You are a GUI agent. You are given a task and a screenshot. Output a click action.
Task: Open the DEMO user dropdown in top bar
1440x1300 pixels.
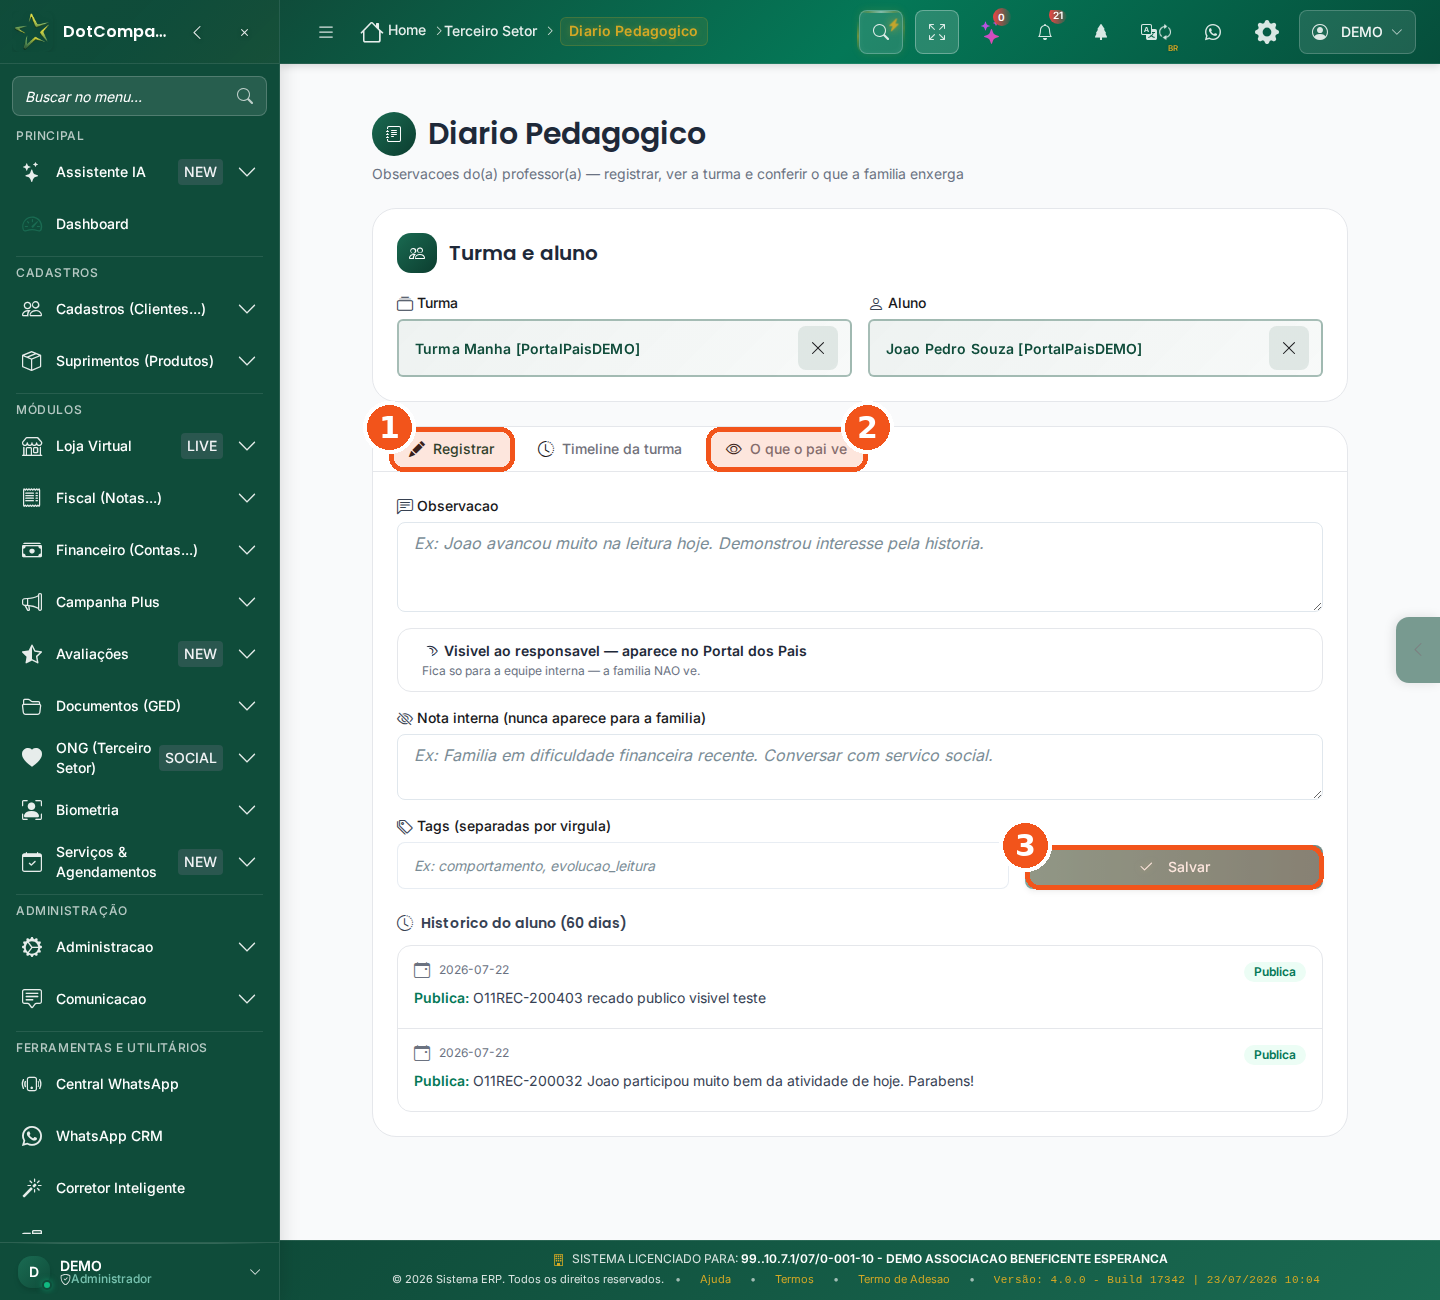click(1357, 32)
